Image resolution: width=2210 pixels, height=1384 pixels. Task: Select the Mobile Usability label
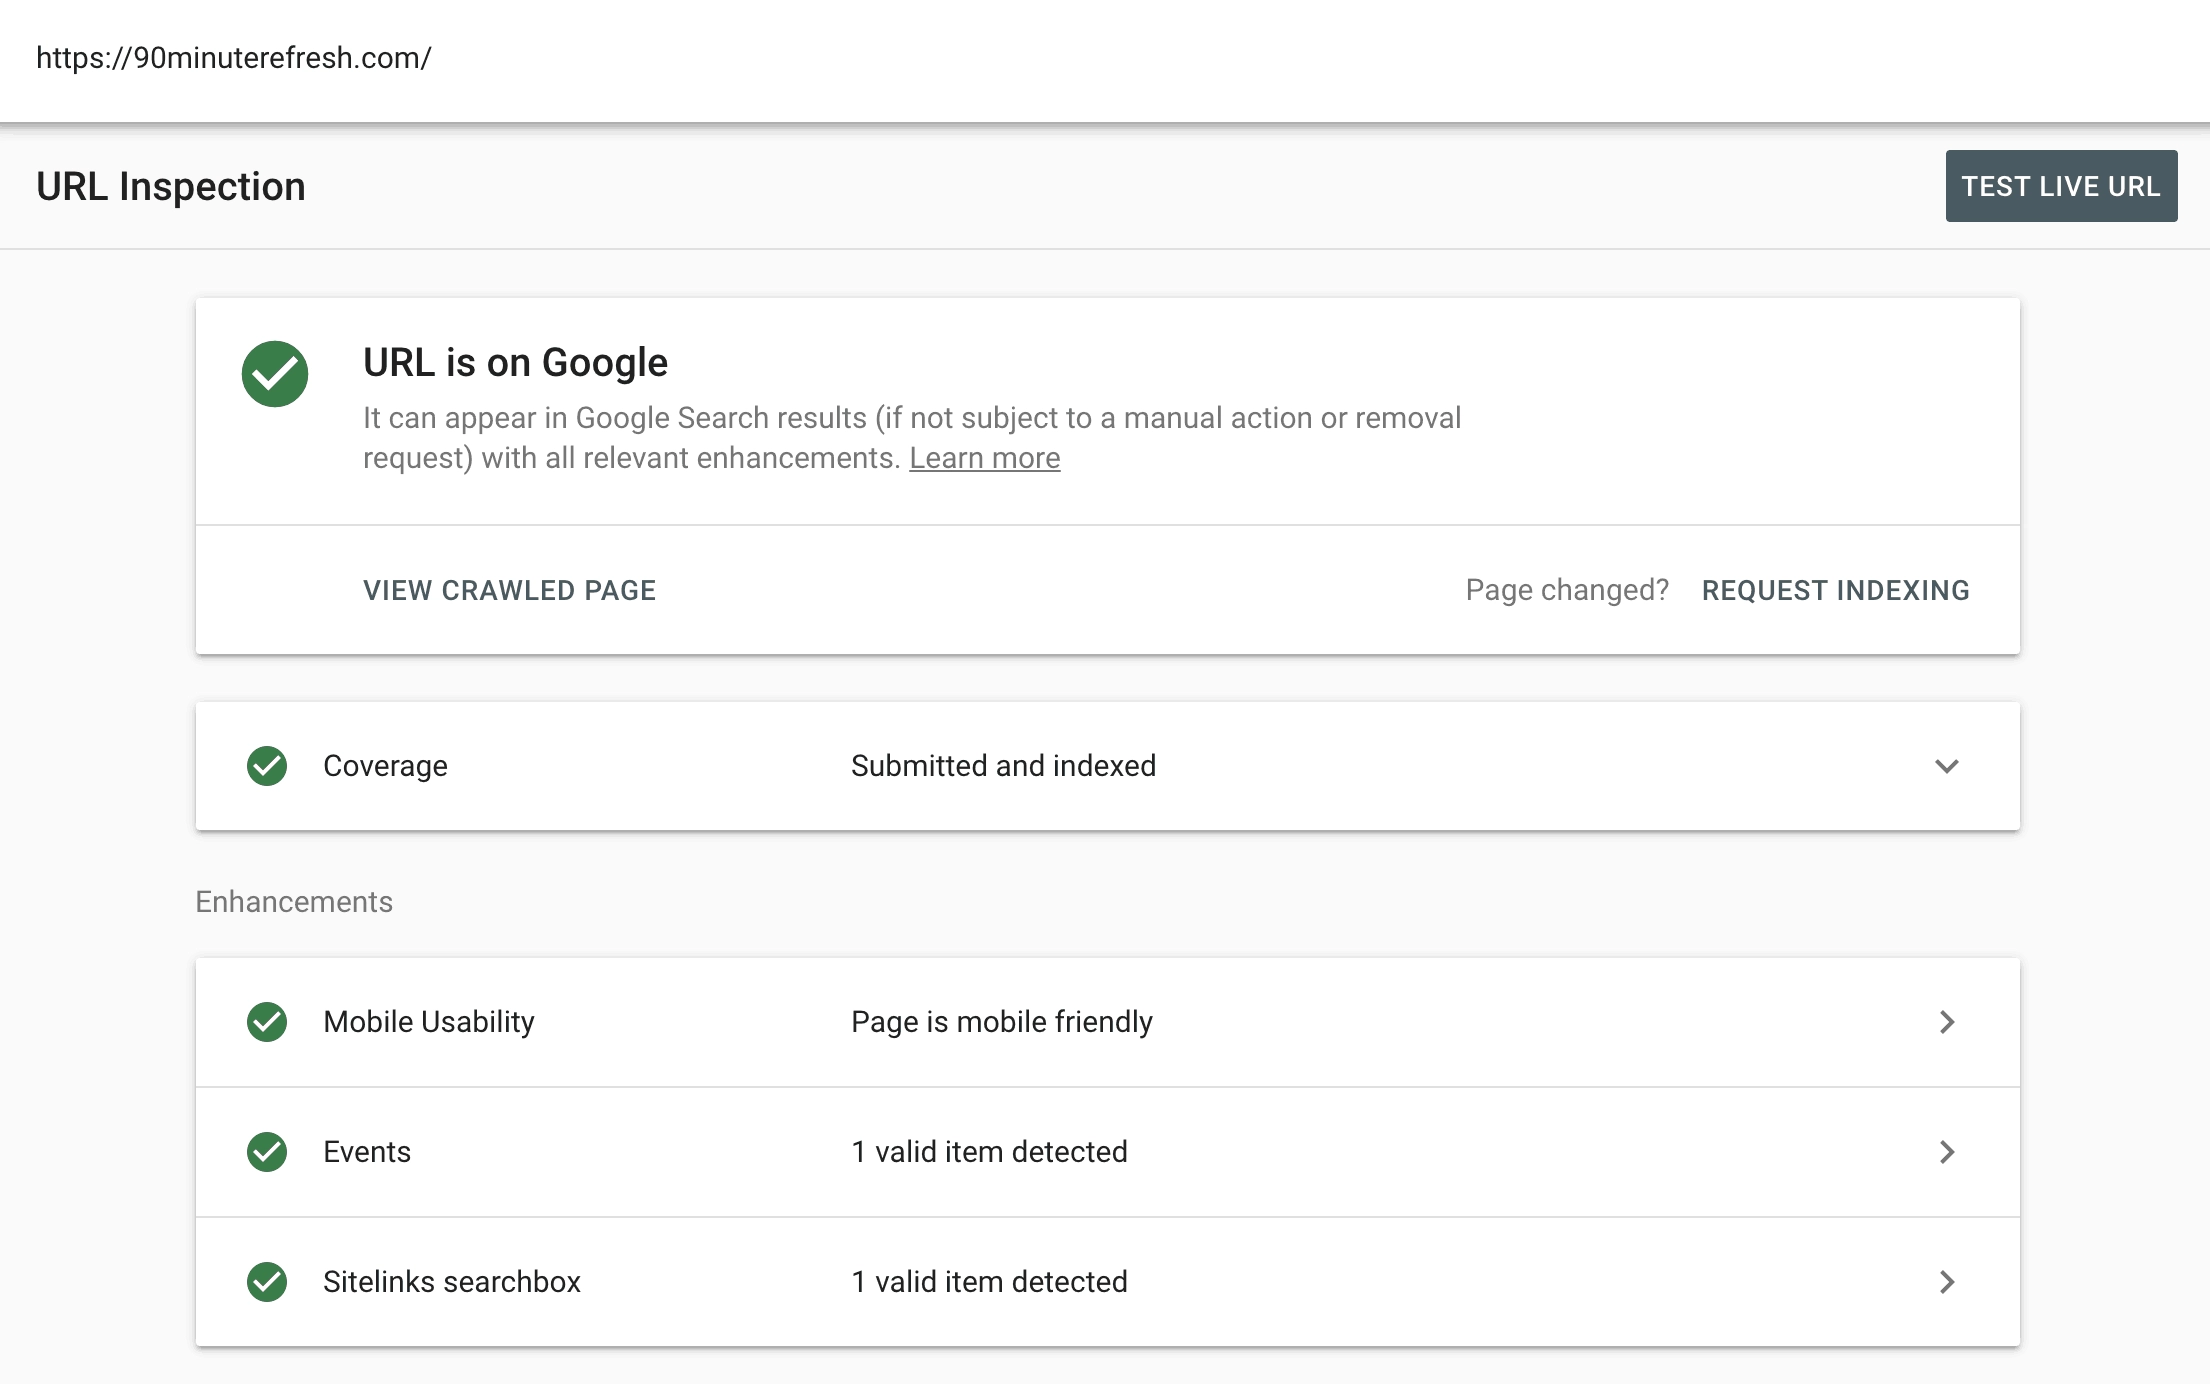tap(429, 1022)
